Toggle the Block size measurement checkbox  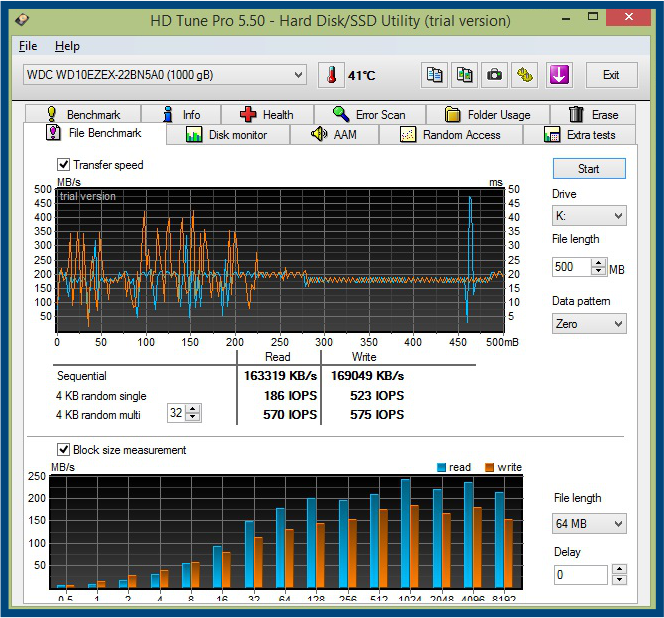(x=64, y=449)
